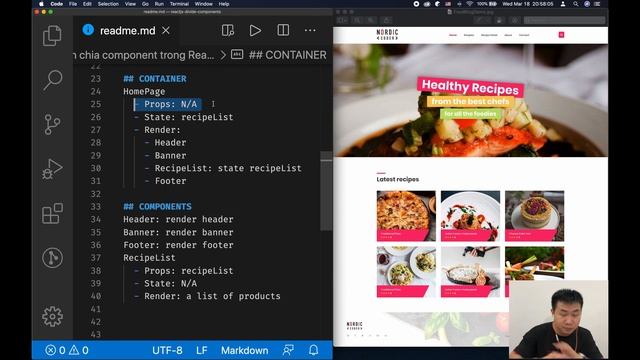Click the pink cart icon on Nordic site
Viewport: 640px width, 360px height.
click(x=561, y=35)
